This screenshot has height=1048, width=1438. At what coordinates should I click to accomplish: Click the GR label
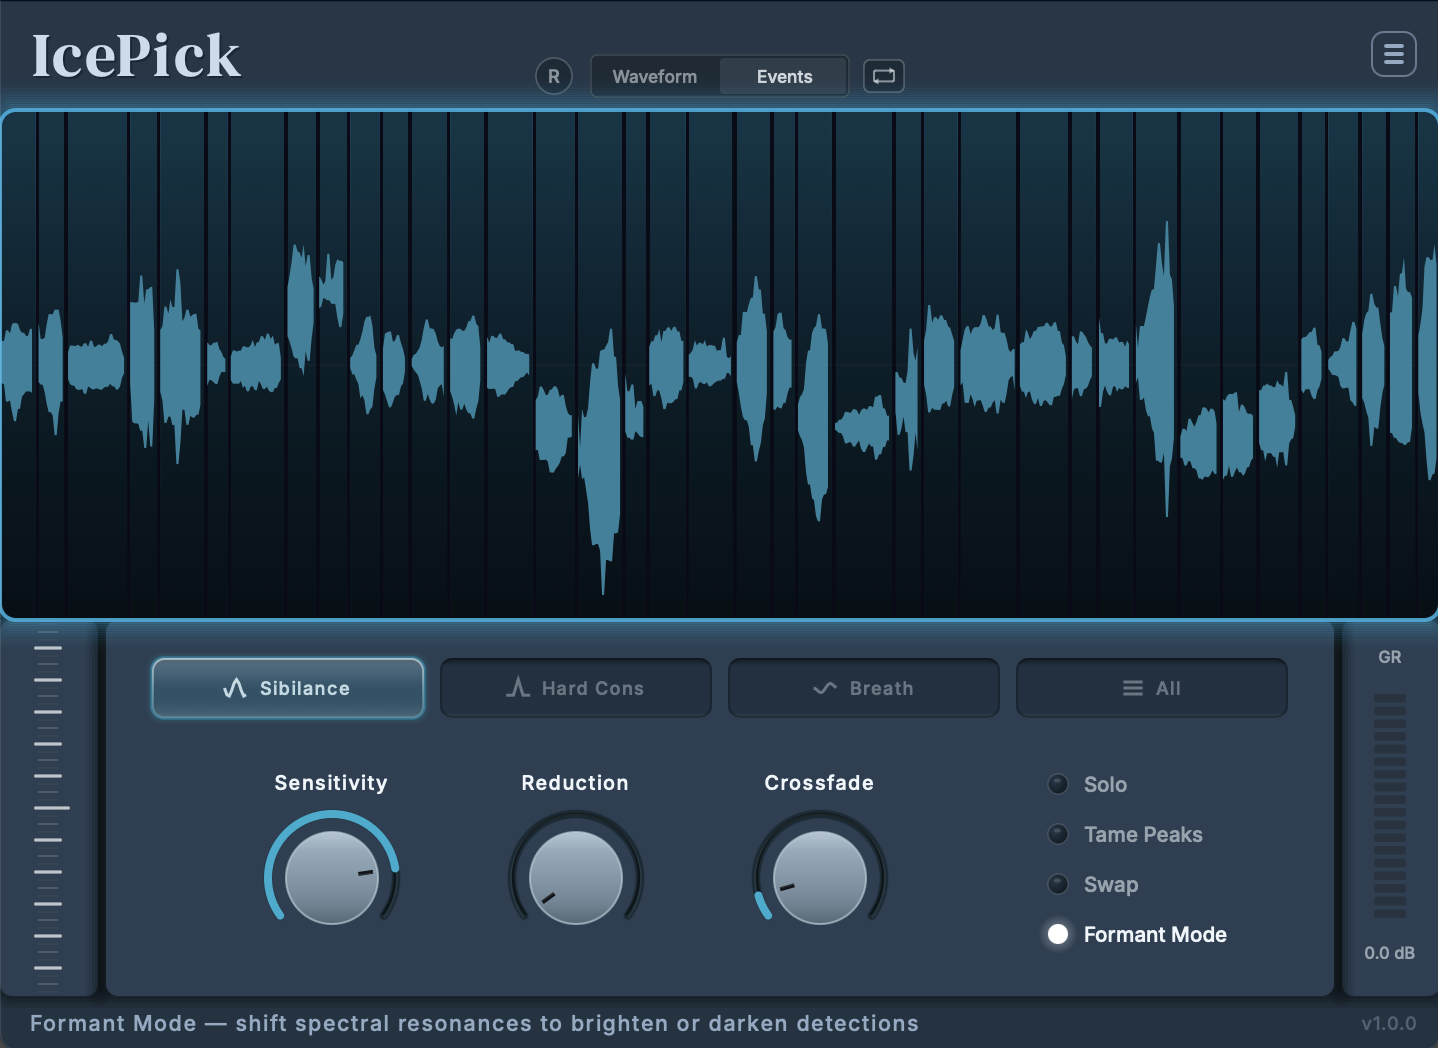(x=1390, y=657)
